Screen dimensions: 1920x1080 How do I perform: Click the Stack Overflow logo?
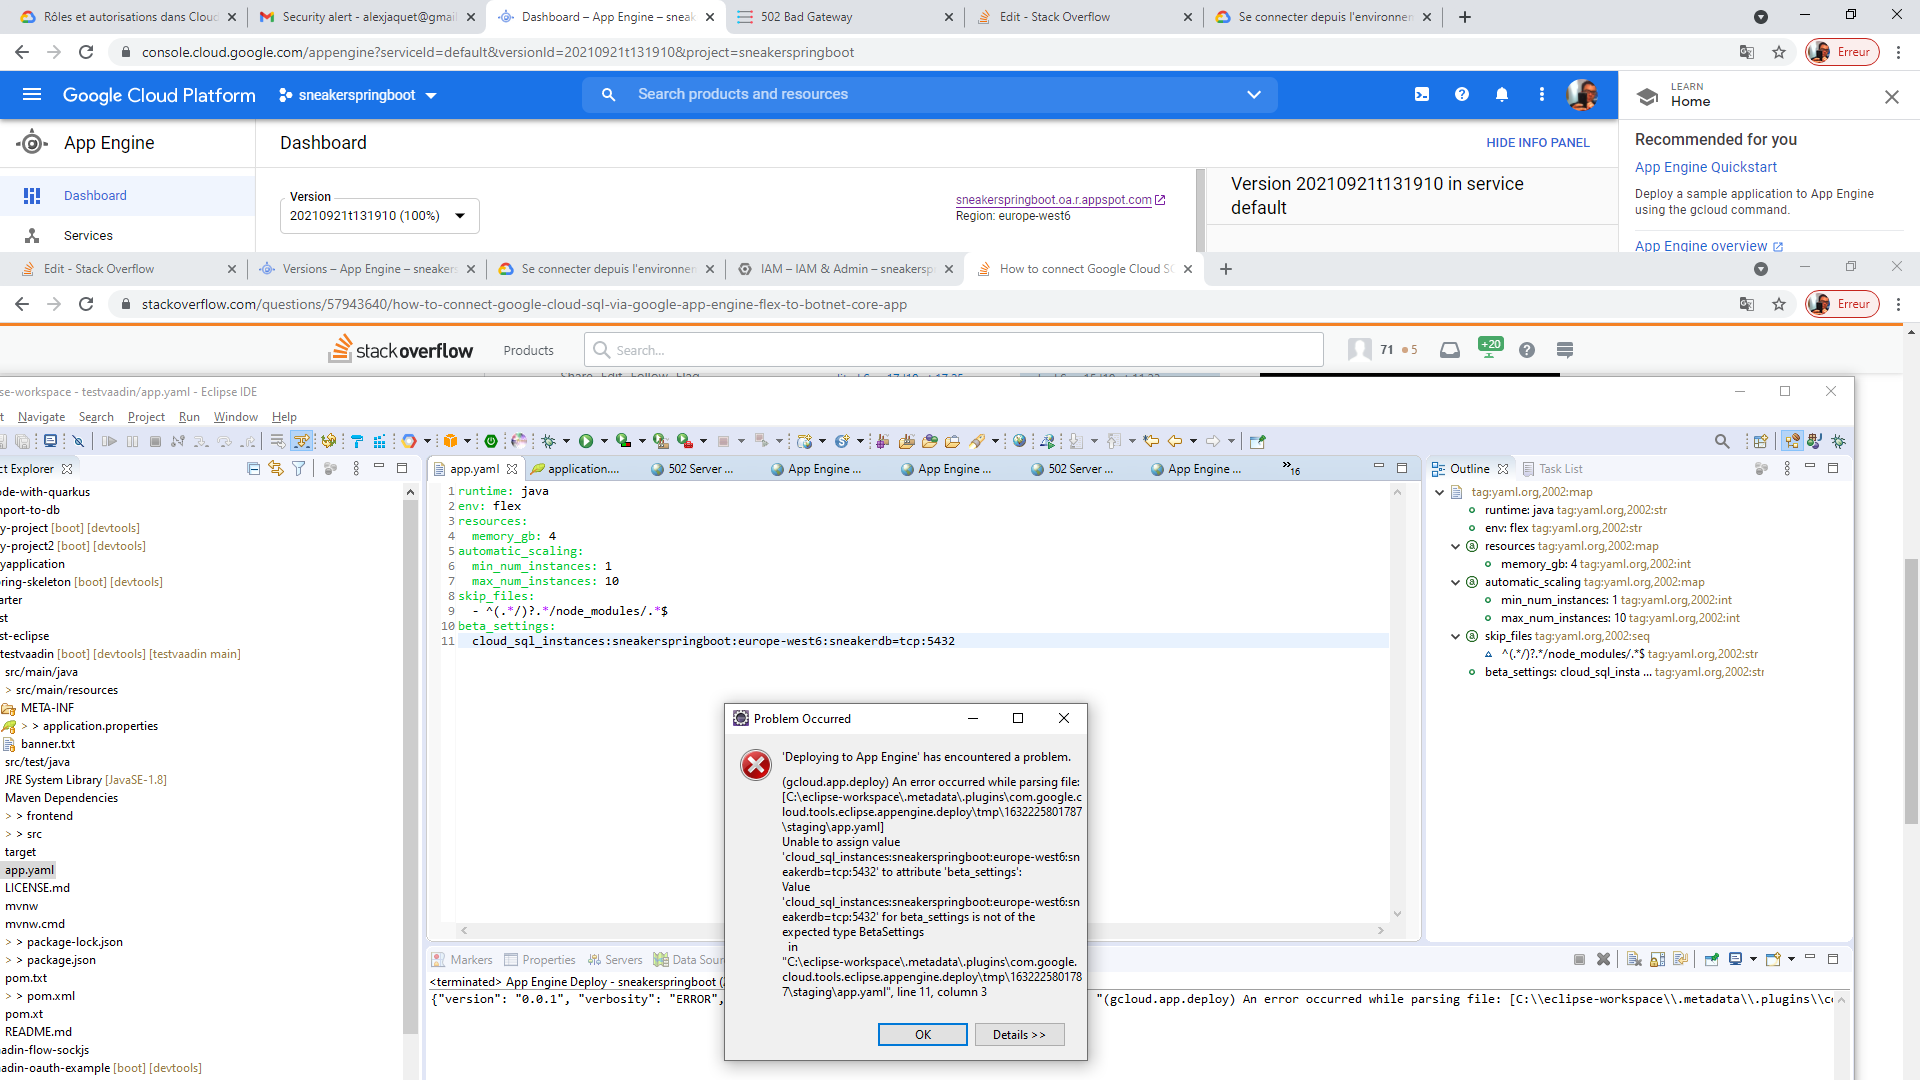point(401,349)
